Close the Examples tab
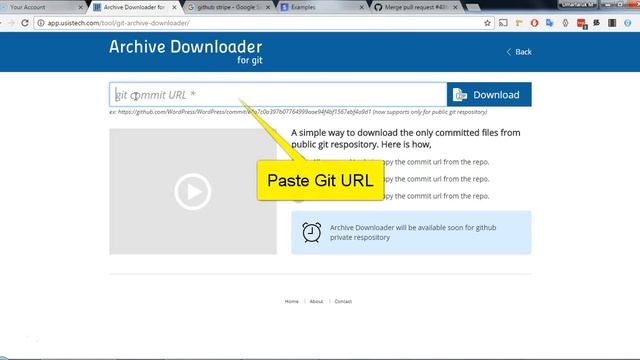Viewport: 640px width, 360px height. pyautogui.click(x=362, y=7)
